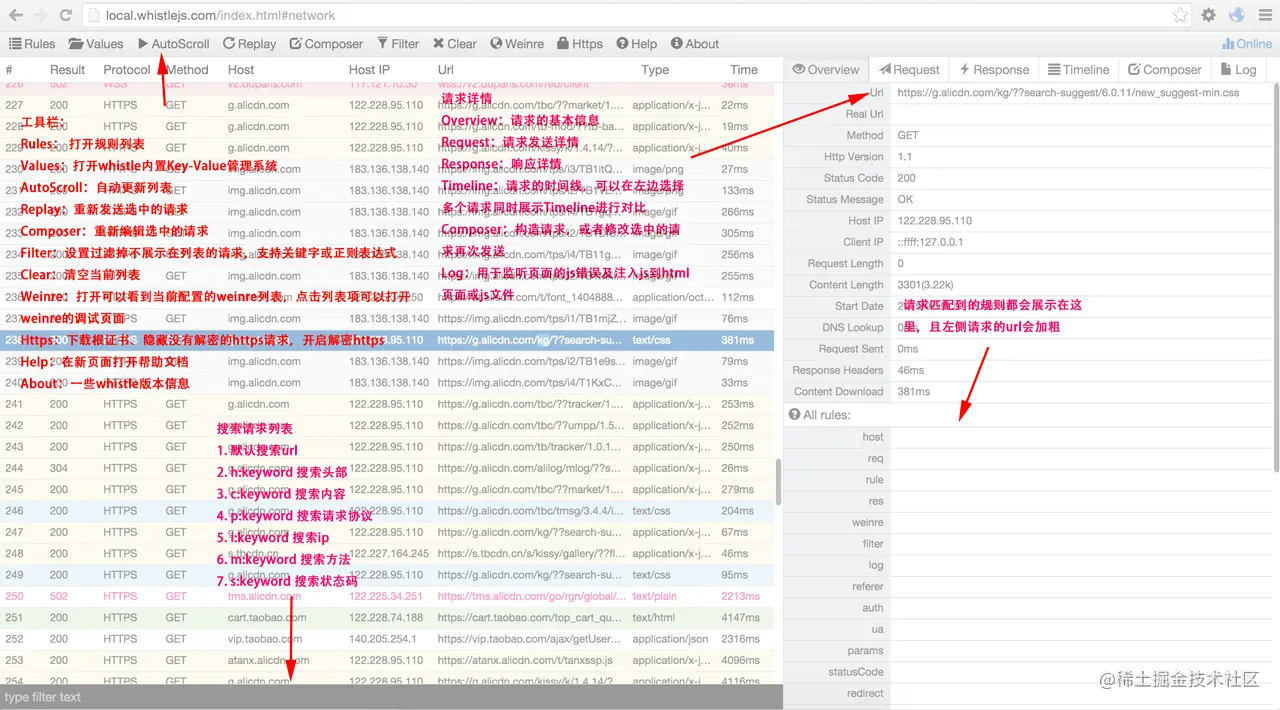This screenshot has height=710, width=1280.
Task: Open Composer from the top toolbar
Action: coord(326,44)
